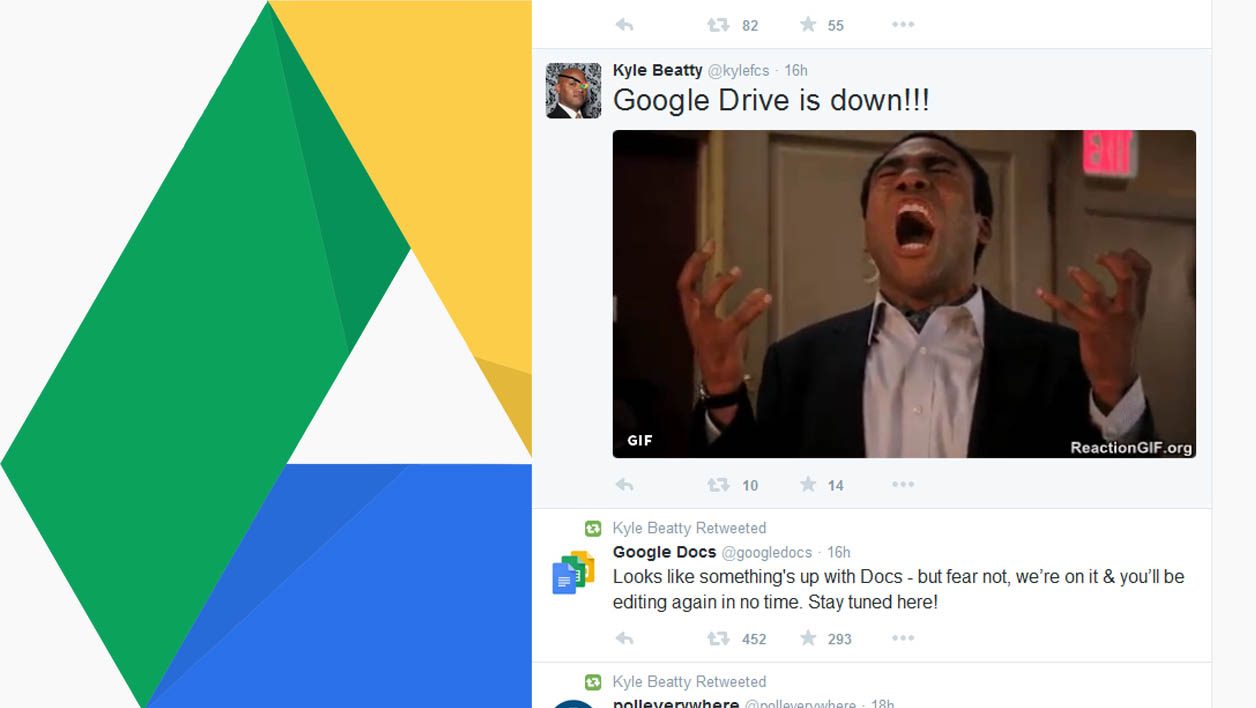Image resolution: width=1256 pixels, height=708 pixels.
Task: Retweet the Google Docs tweet with 452 retweets
Action: tap(718, 638)
